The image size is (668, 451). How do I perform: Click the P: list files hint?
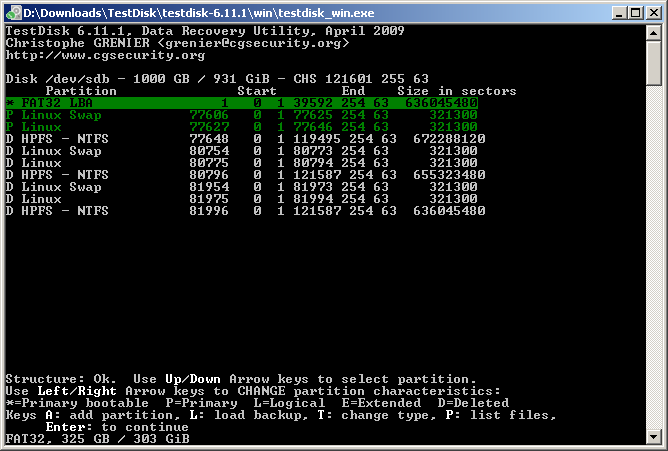point(501,415)
